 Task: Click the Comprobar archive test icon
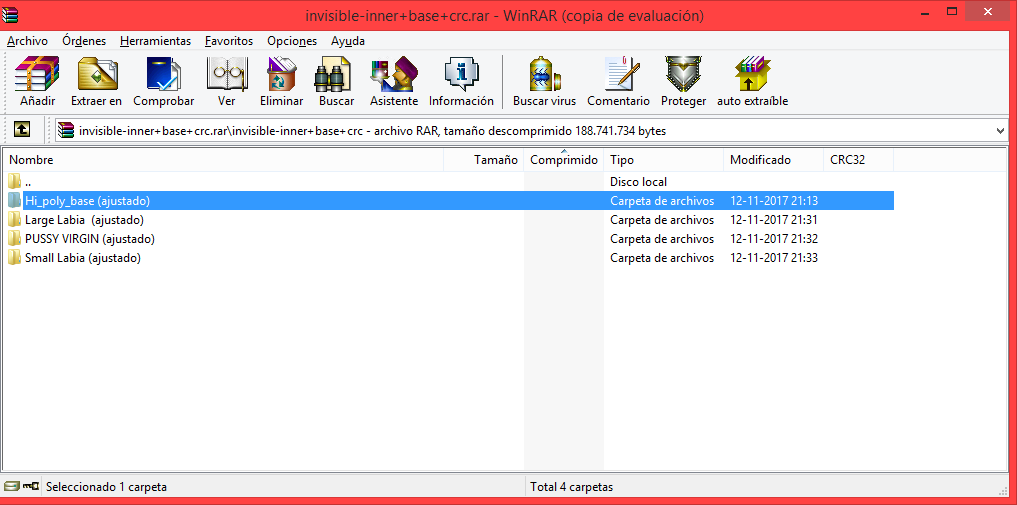pyautogui.click(x=163, y=80)
